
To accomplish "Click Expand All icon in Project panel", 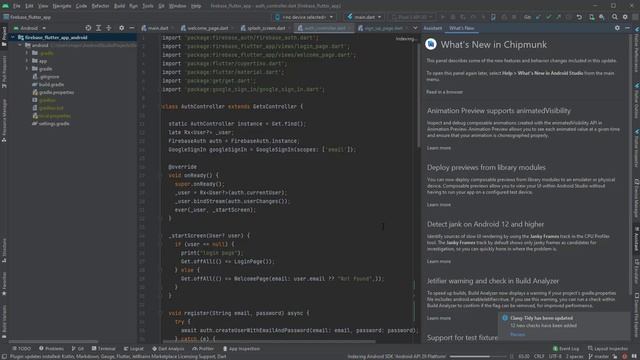I will tap(98, 28).
